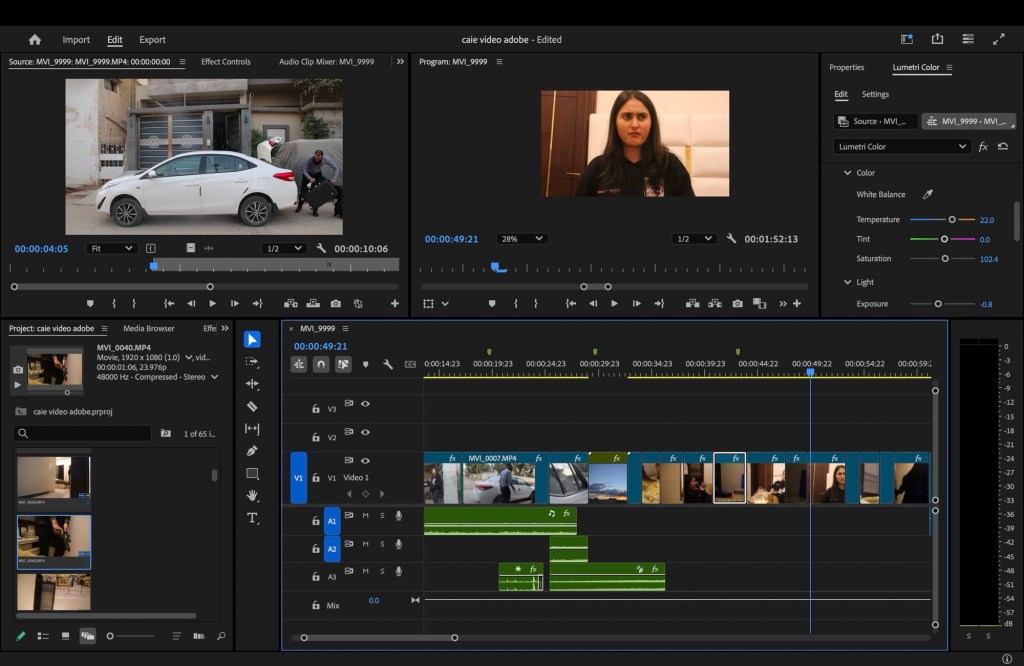Open the Settings tab in Lumetri Color
Image resolution: width=1024 pixels, height=666 pixels.
pos(875,94)
